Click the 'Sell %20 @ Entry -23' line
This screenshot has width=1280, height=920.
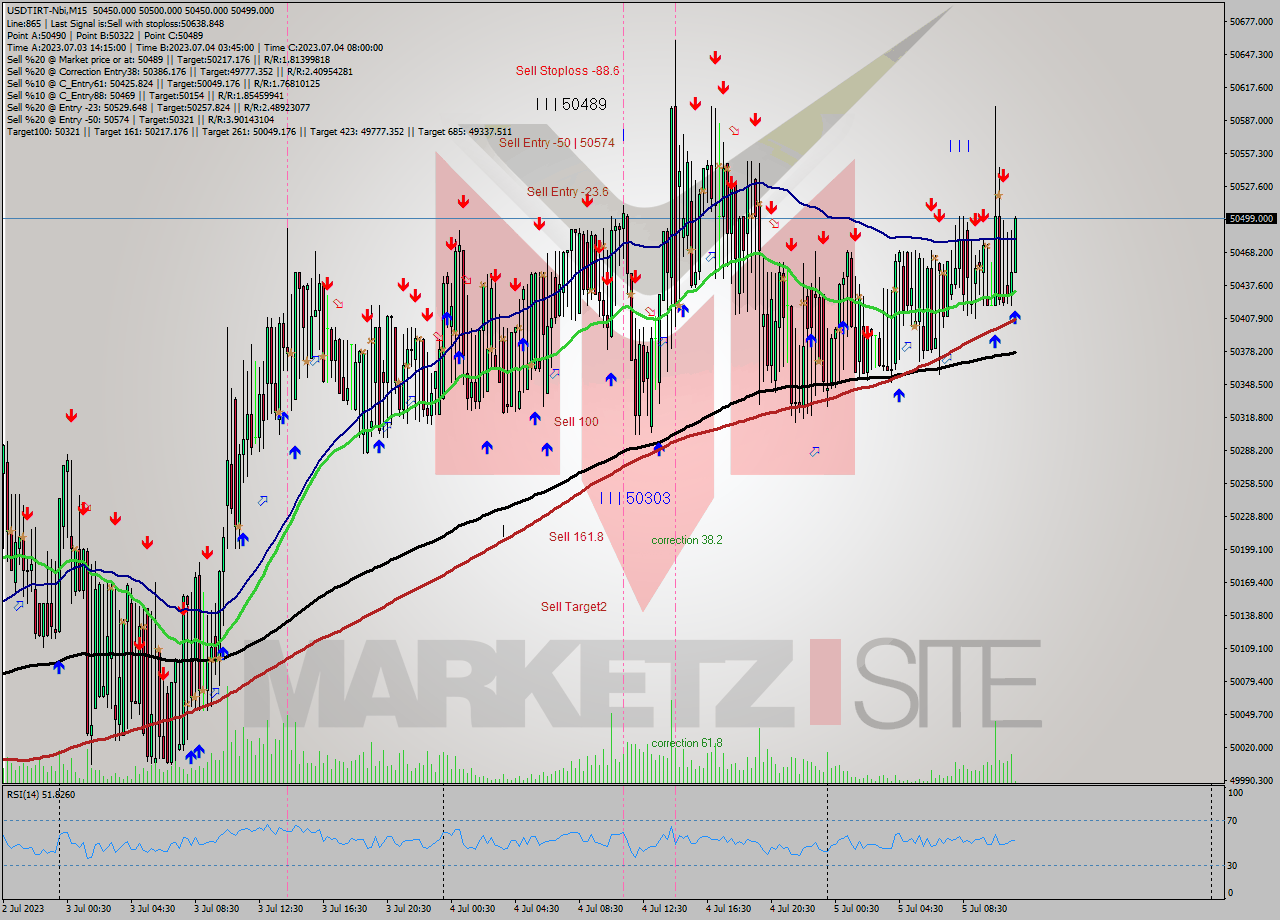point(158,107)
